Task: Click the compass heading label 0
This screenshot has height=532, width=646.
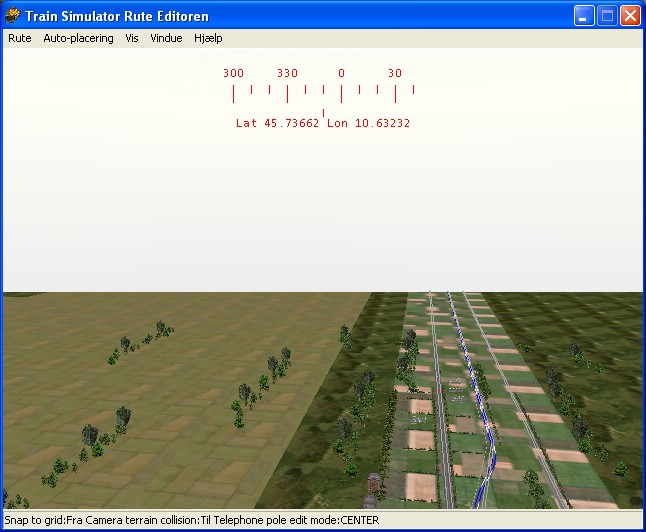Action: tap(341, 73)
